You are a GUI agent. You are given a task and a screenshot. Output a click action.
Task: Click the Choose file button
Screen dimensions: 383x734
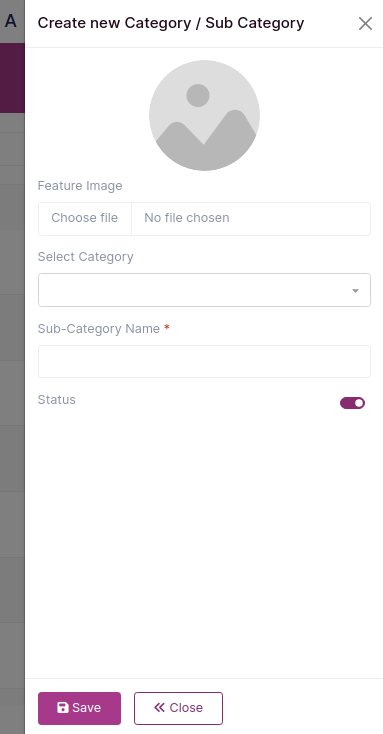tap(85, 218)
